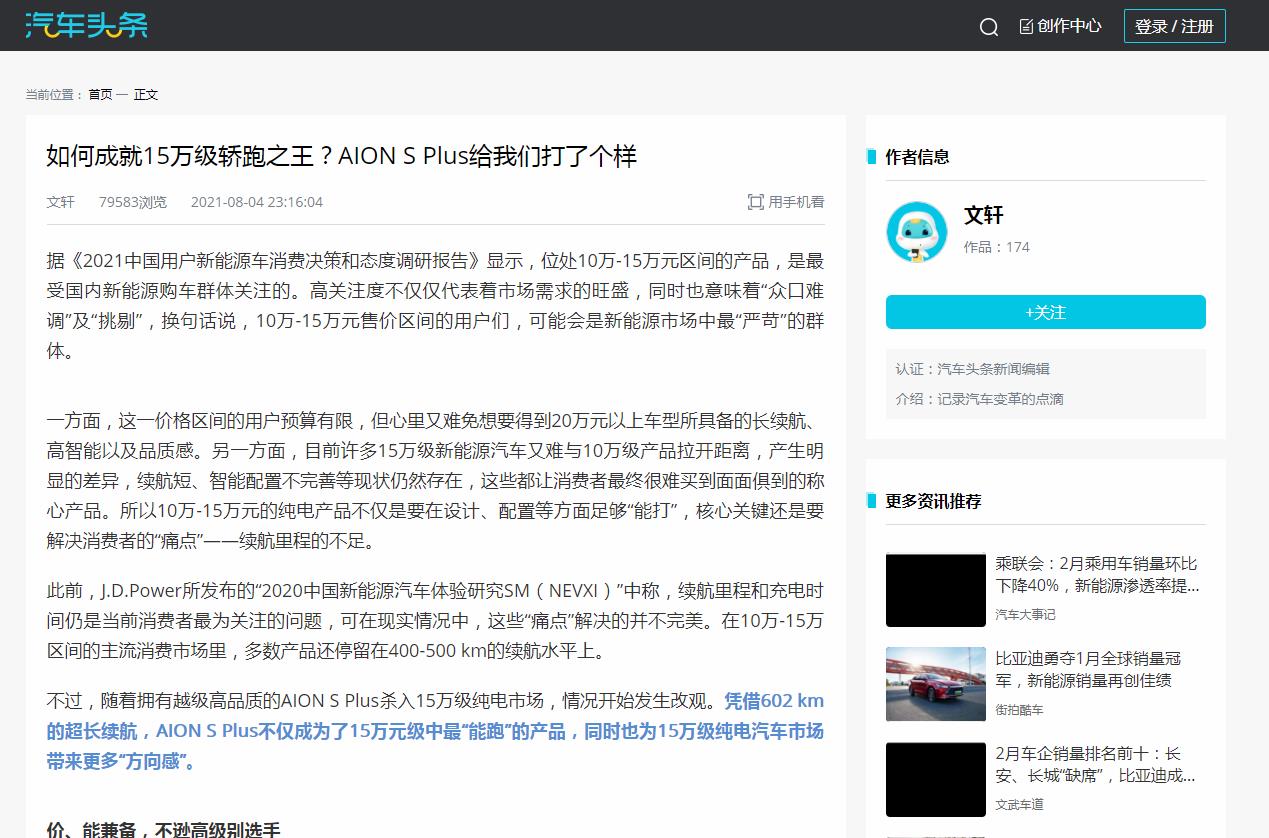Click the 登录 / 注册 button
This screenshot has height=838, width=1269.
coord(1175,26)
